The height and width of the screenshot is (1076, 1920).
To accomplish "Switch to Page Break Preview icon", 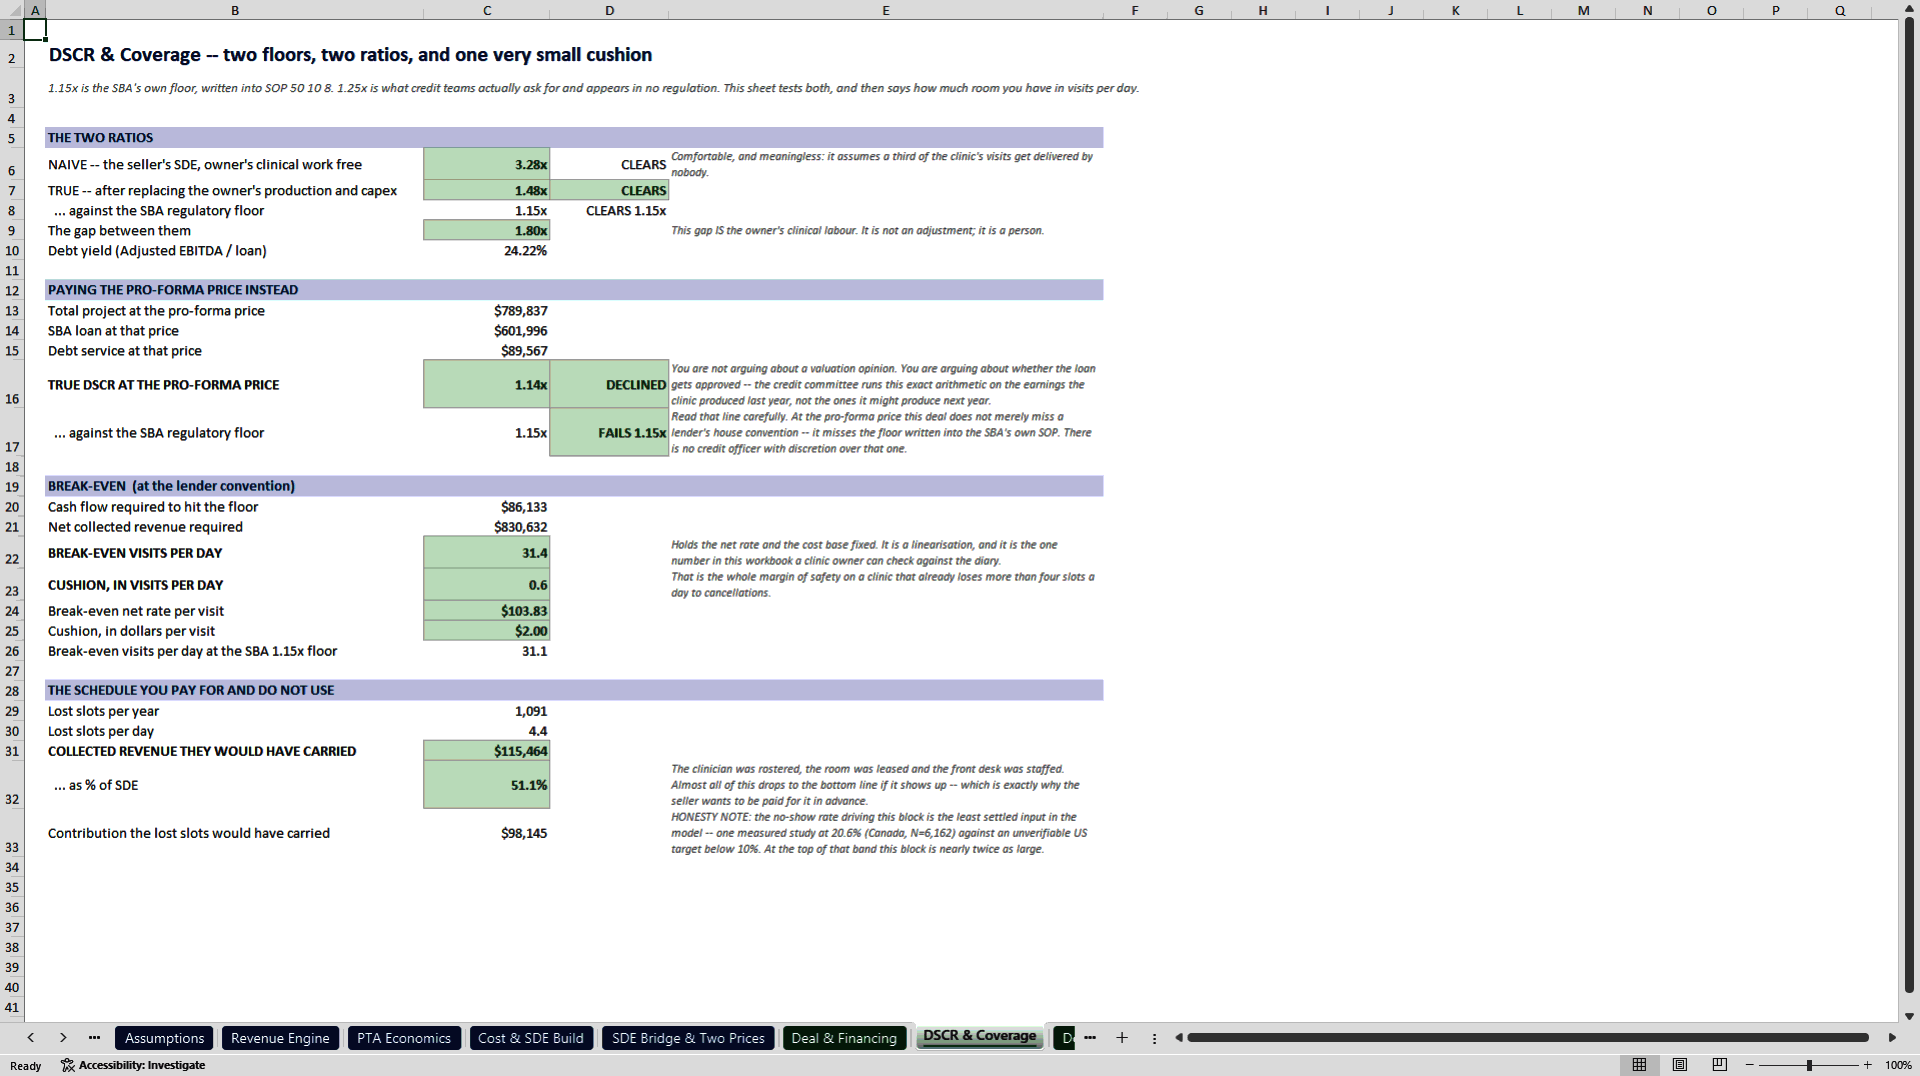I will 1720,1065.
